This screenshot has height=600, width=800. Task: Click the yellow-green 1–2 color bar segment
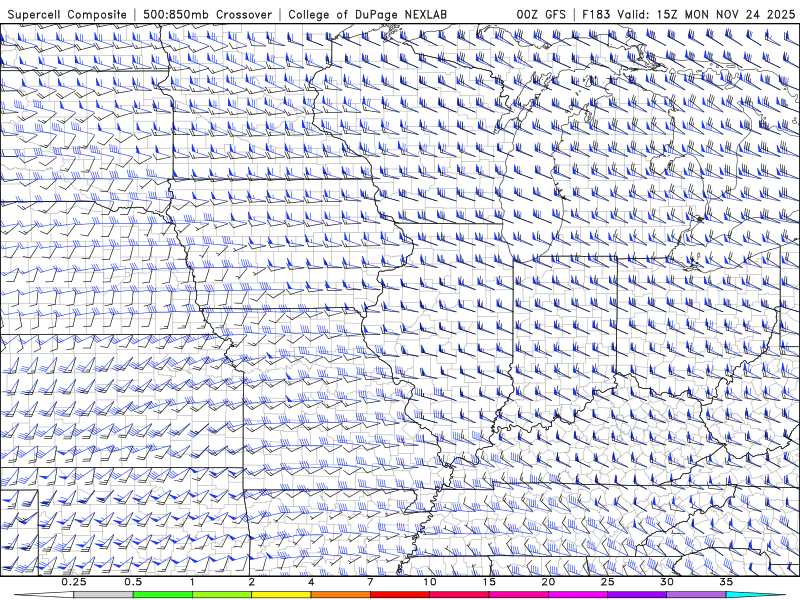pos(222,595)
